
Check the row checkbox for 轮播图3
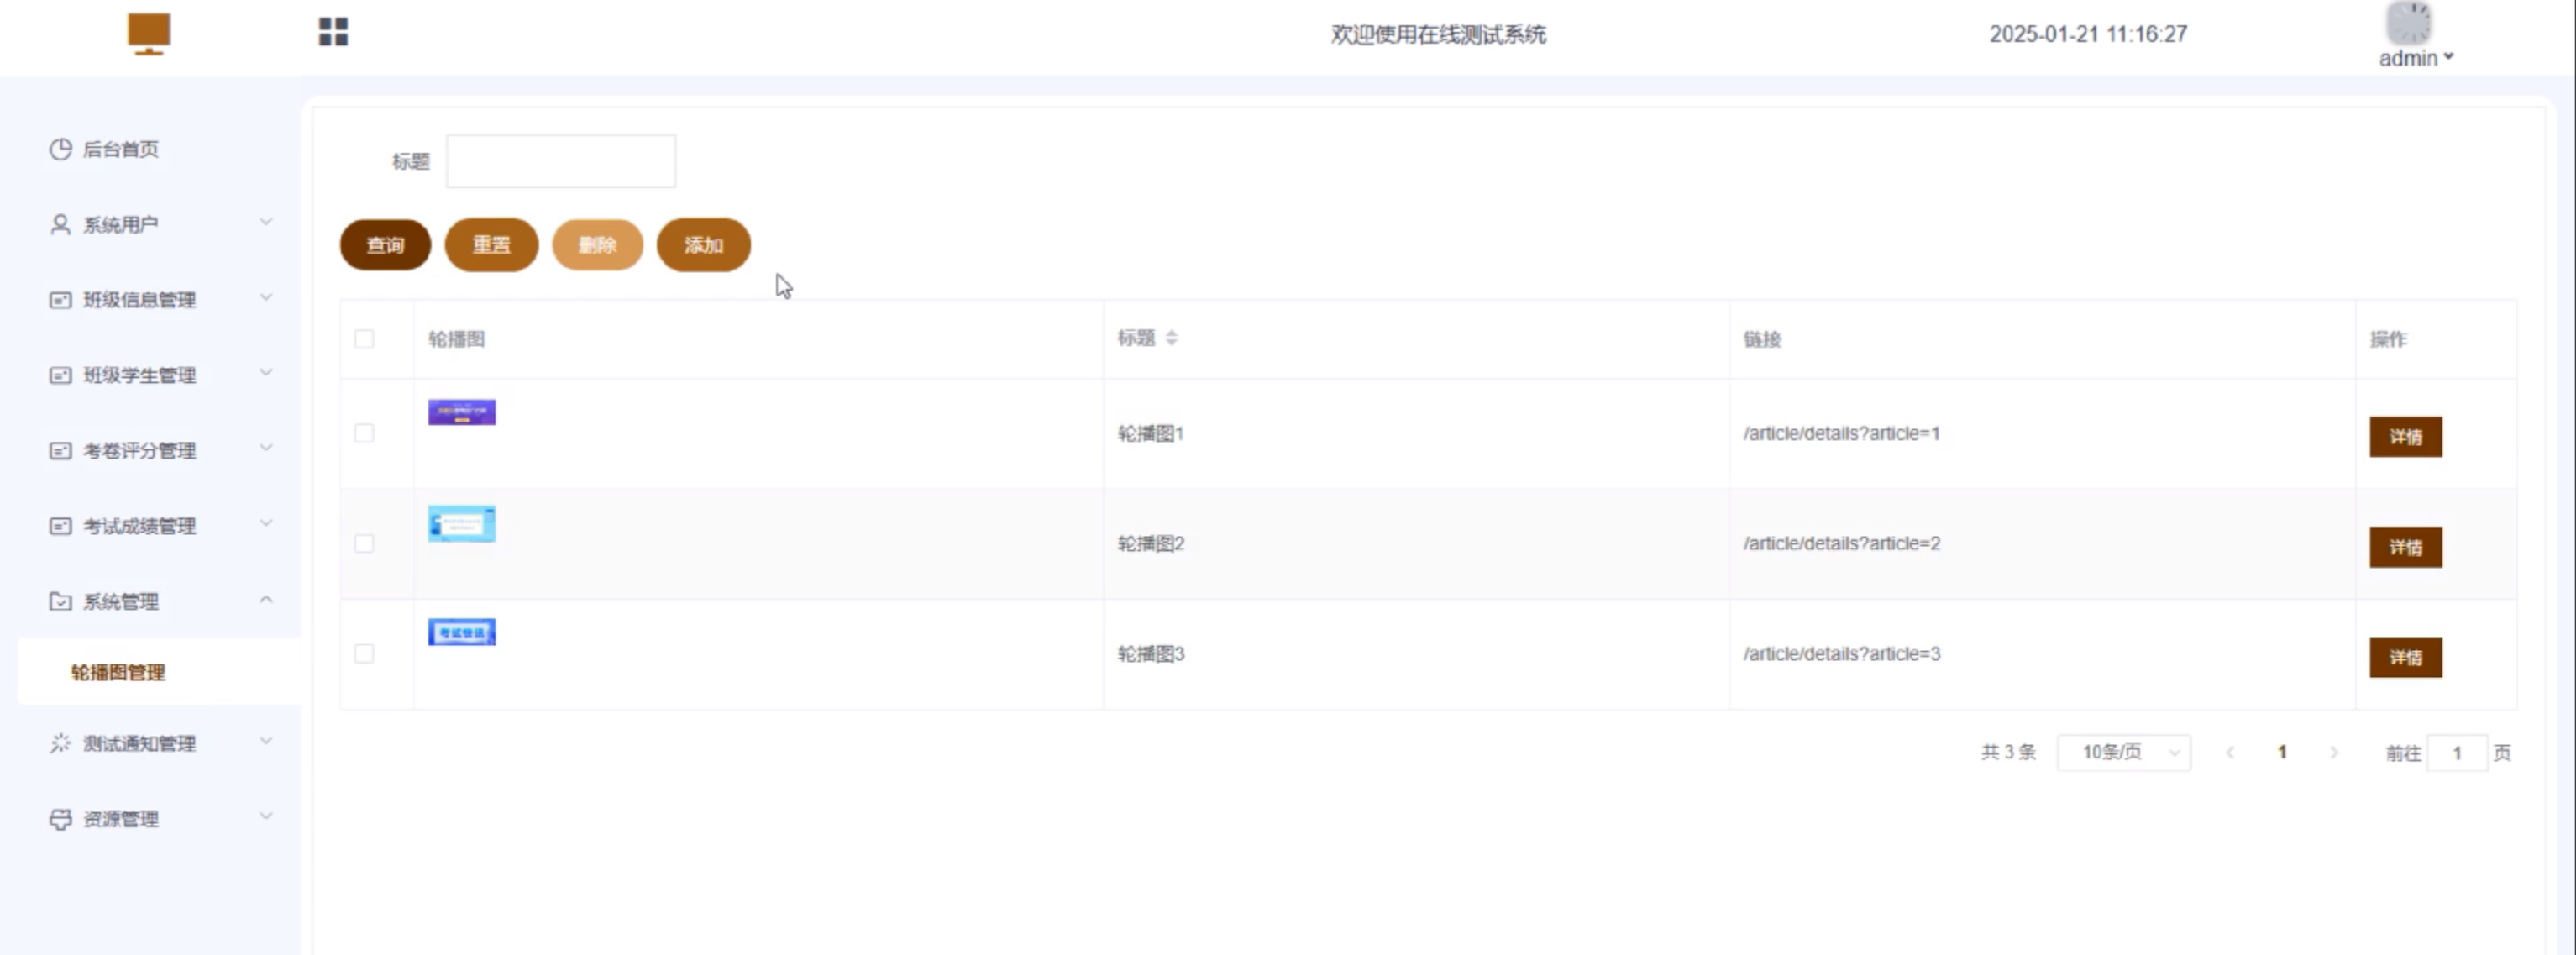tap(364, 653)
